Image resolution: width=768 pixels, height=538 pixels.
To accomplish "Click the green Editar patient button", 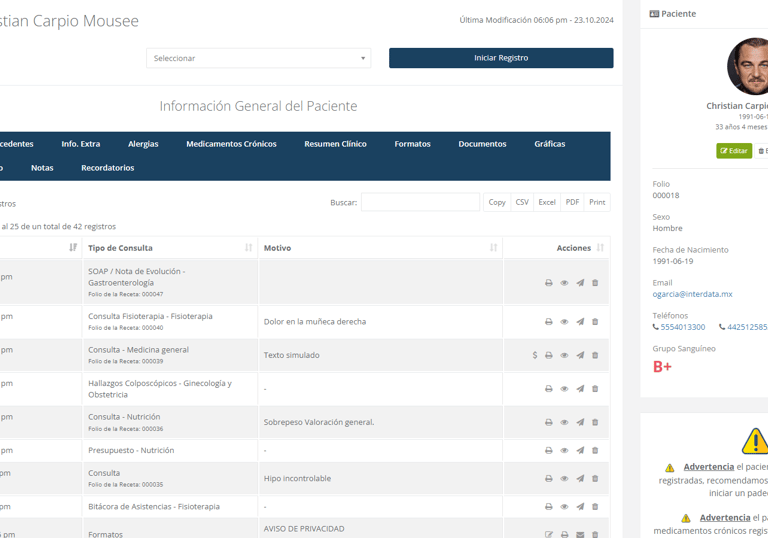I will 734,151.
